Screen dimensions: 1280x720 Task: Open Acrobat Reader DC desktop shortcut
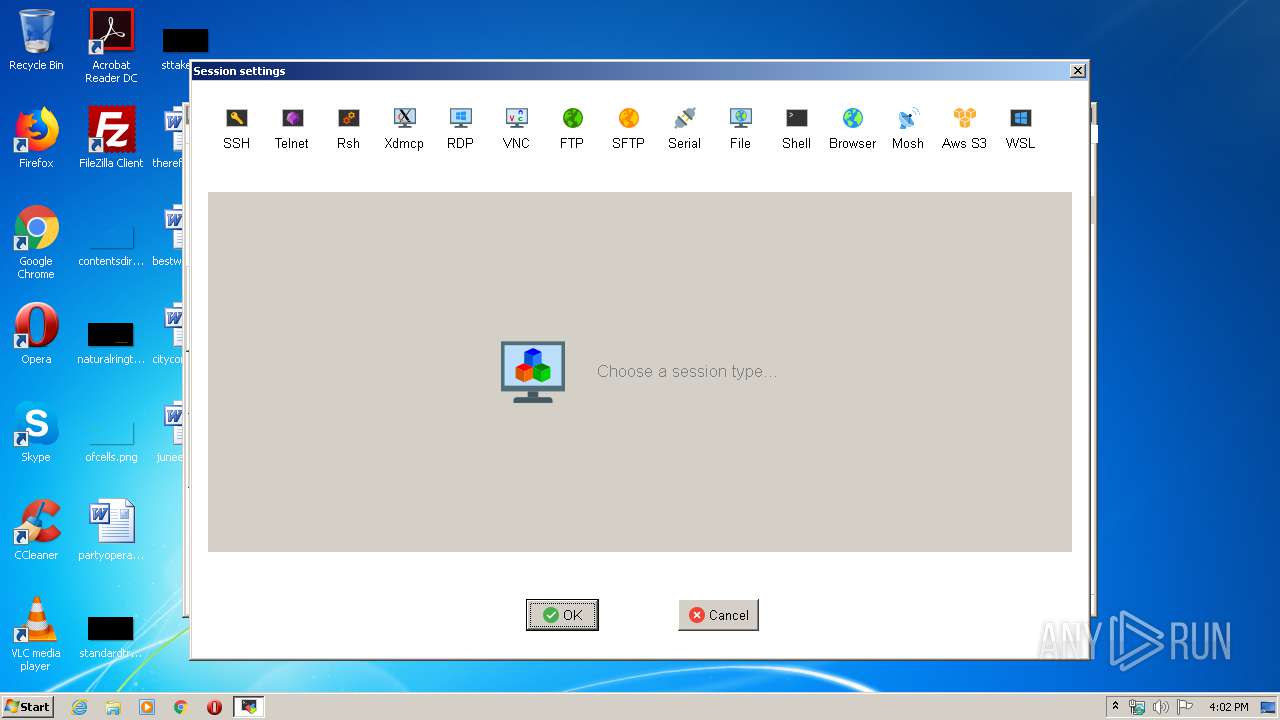(111, 46)
